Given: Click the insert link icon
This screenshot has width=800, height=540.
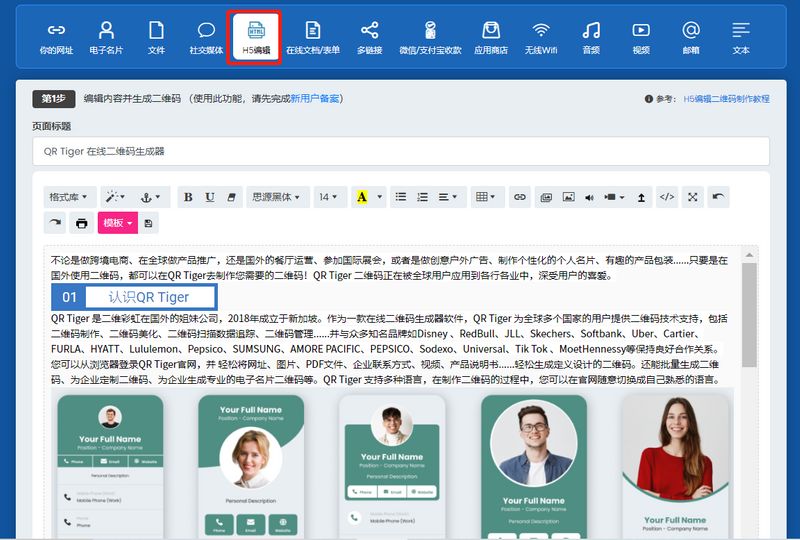Looking at the screenshot, I should click(520, 197).
